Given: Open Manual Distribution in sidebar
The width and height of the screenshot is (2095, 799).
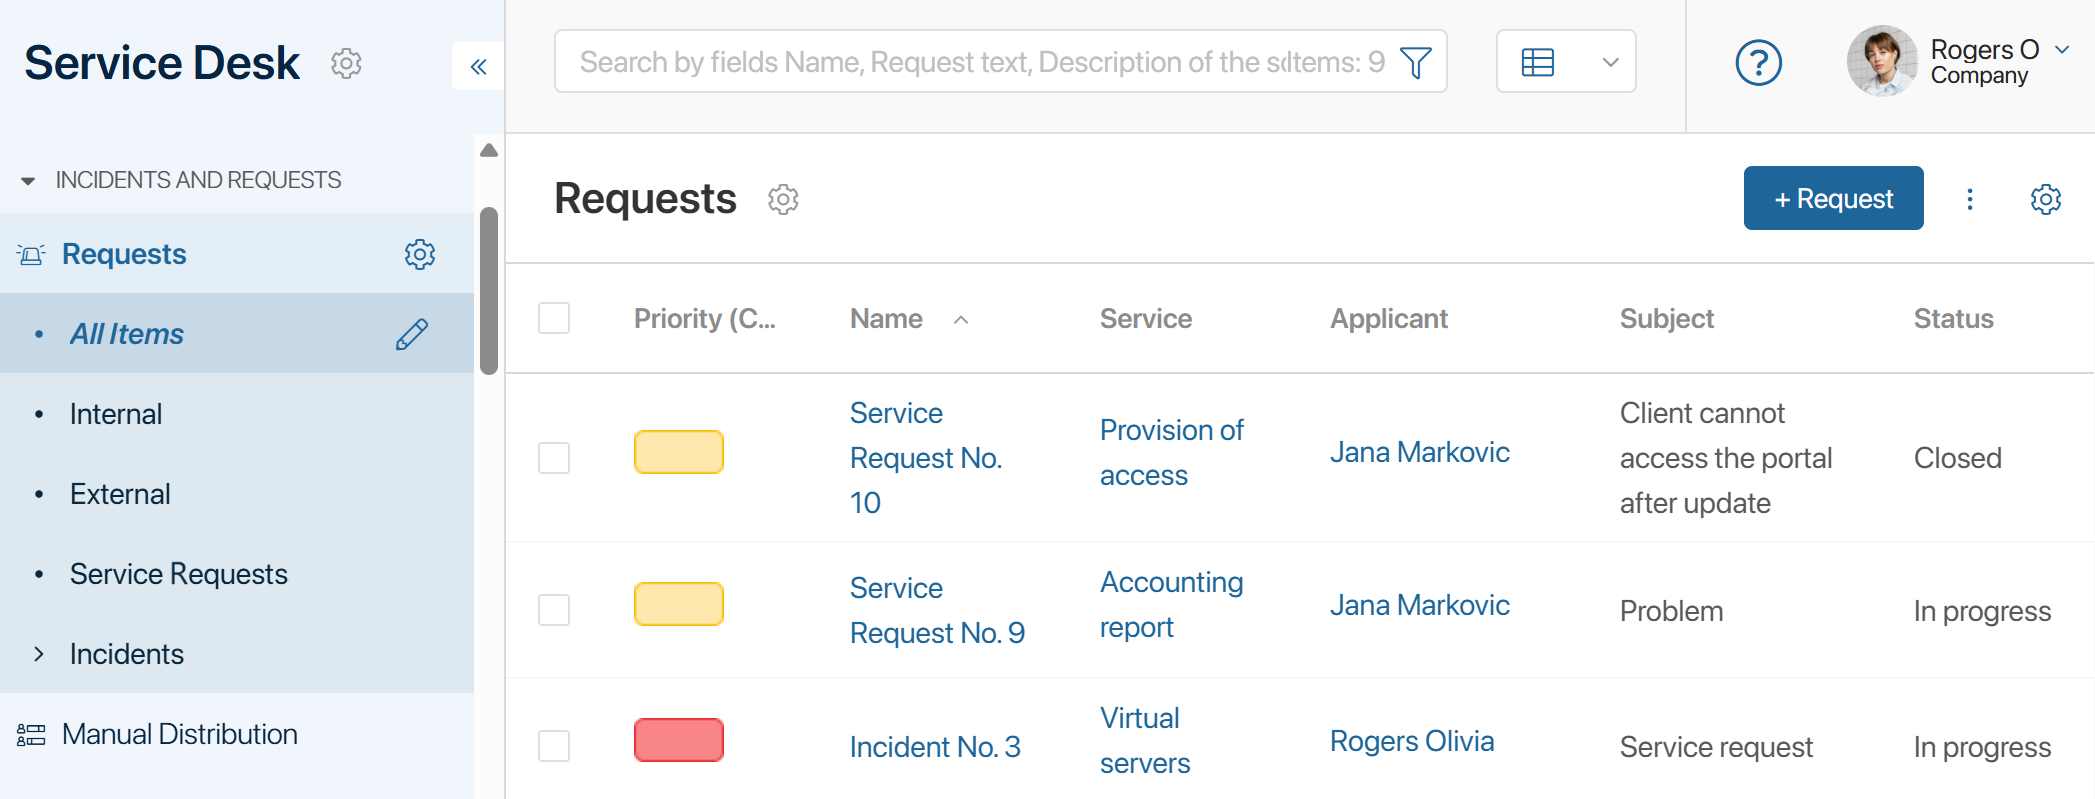Looking at the screenshot, I should click(180, 734).
